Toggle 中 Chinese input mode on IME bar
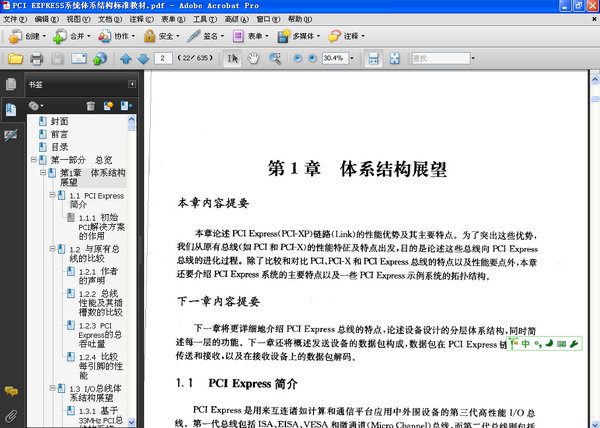The width and height of the screenshot is (600, 428). point(526,344)
